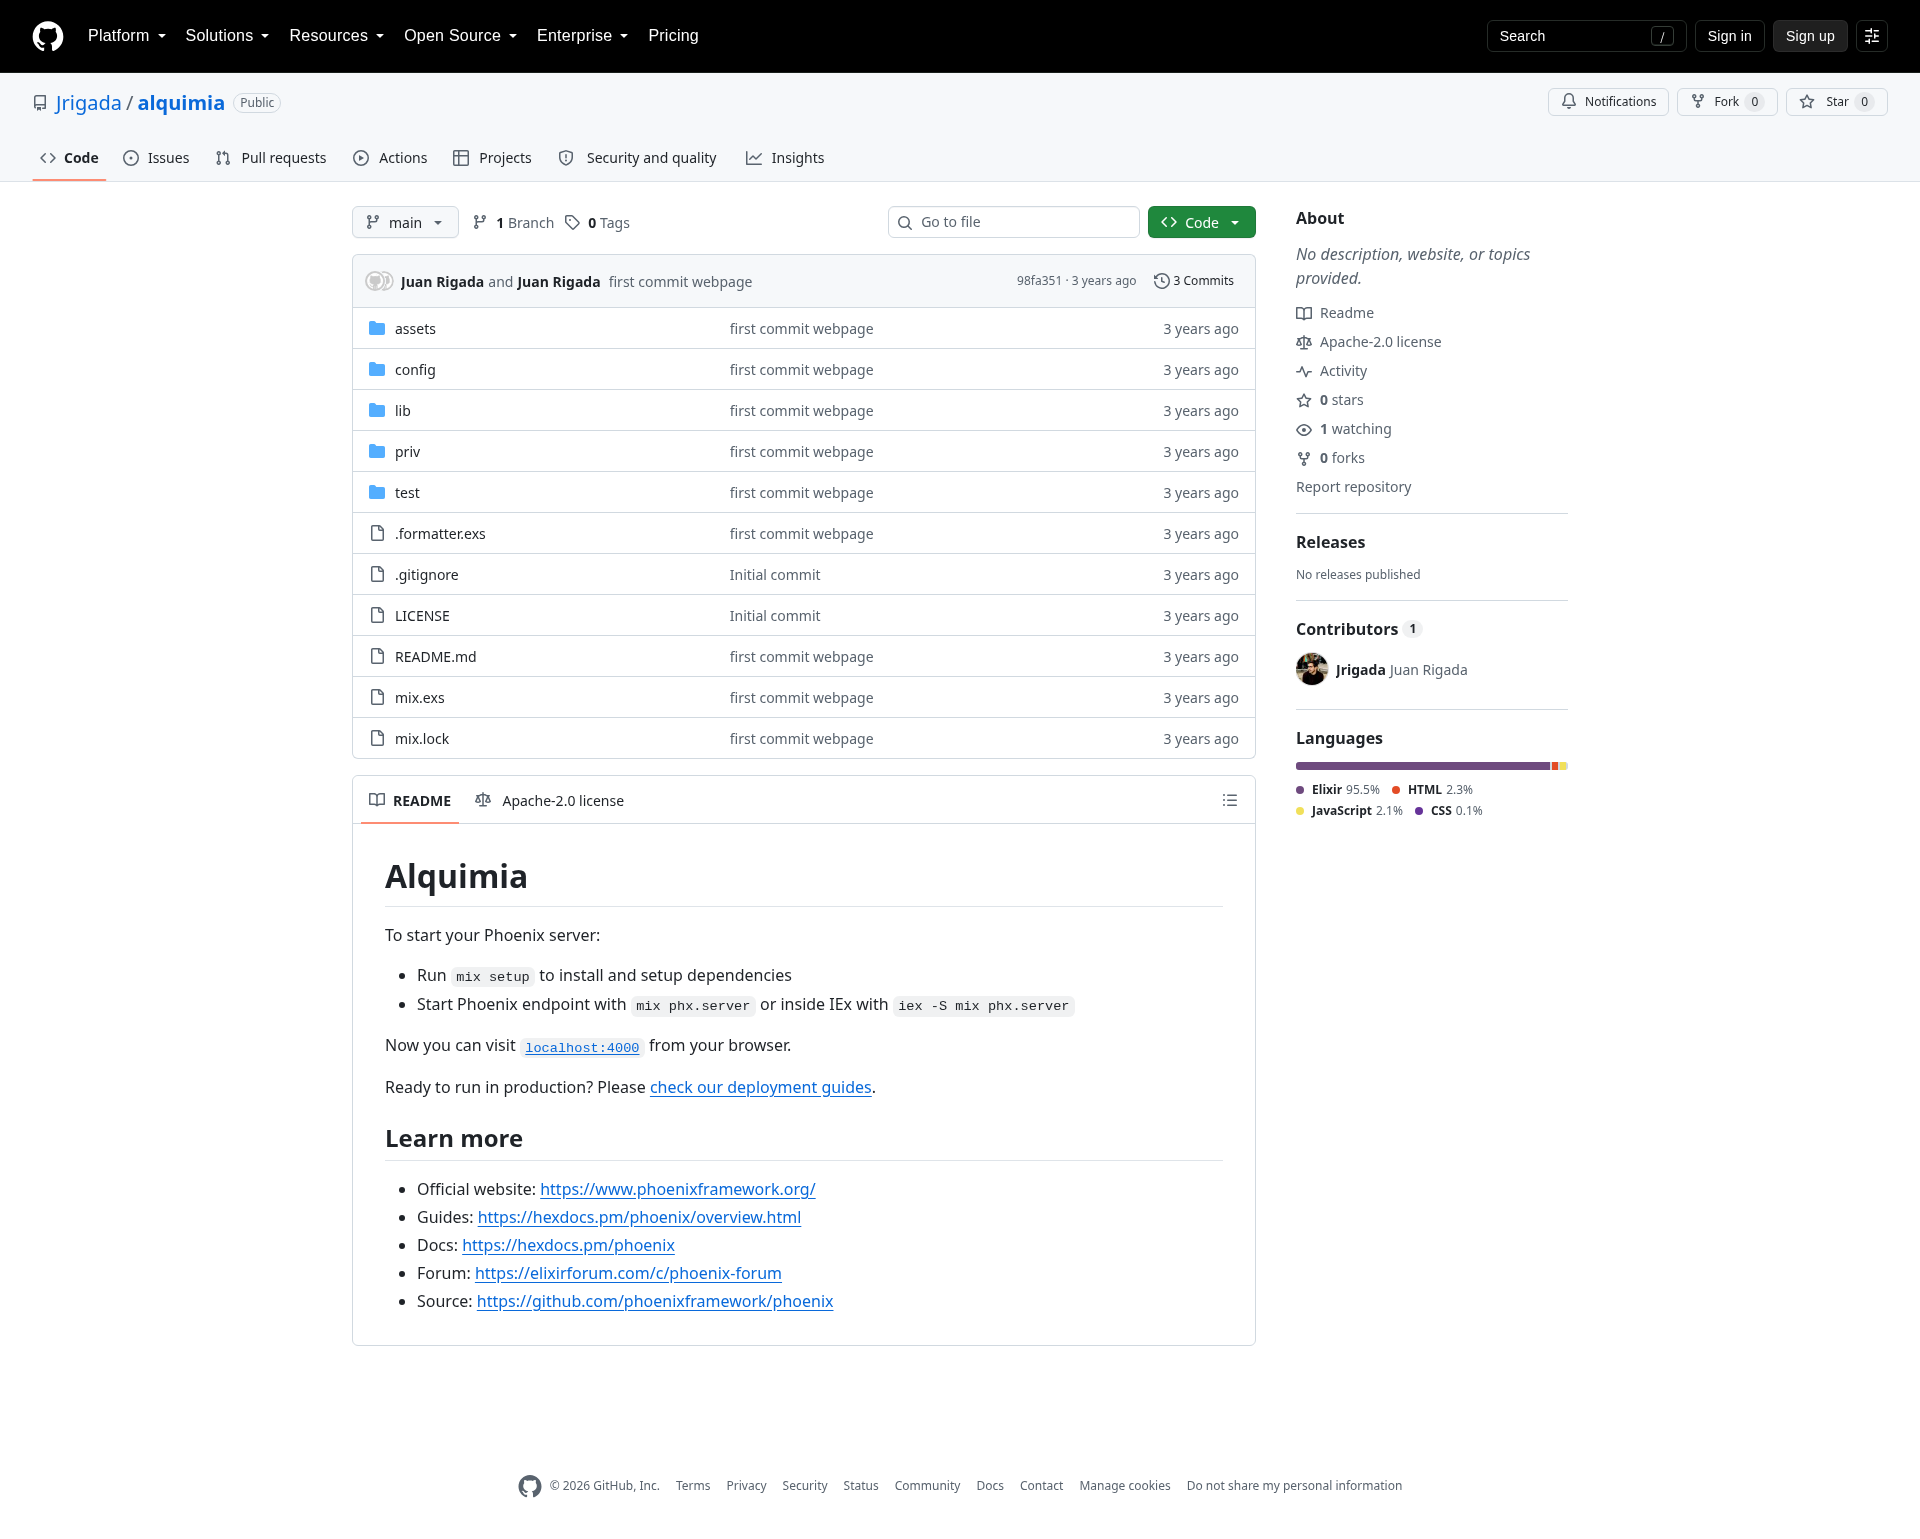This screenshot has height=1539, width=1920.
Task: Click the file icon beside LICENSE
Action: [x=377, y=616]
